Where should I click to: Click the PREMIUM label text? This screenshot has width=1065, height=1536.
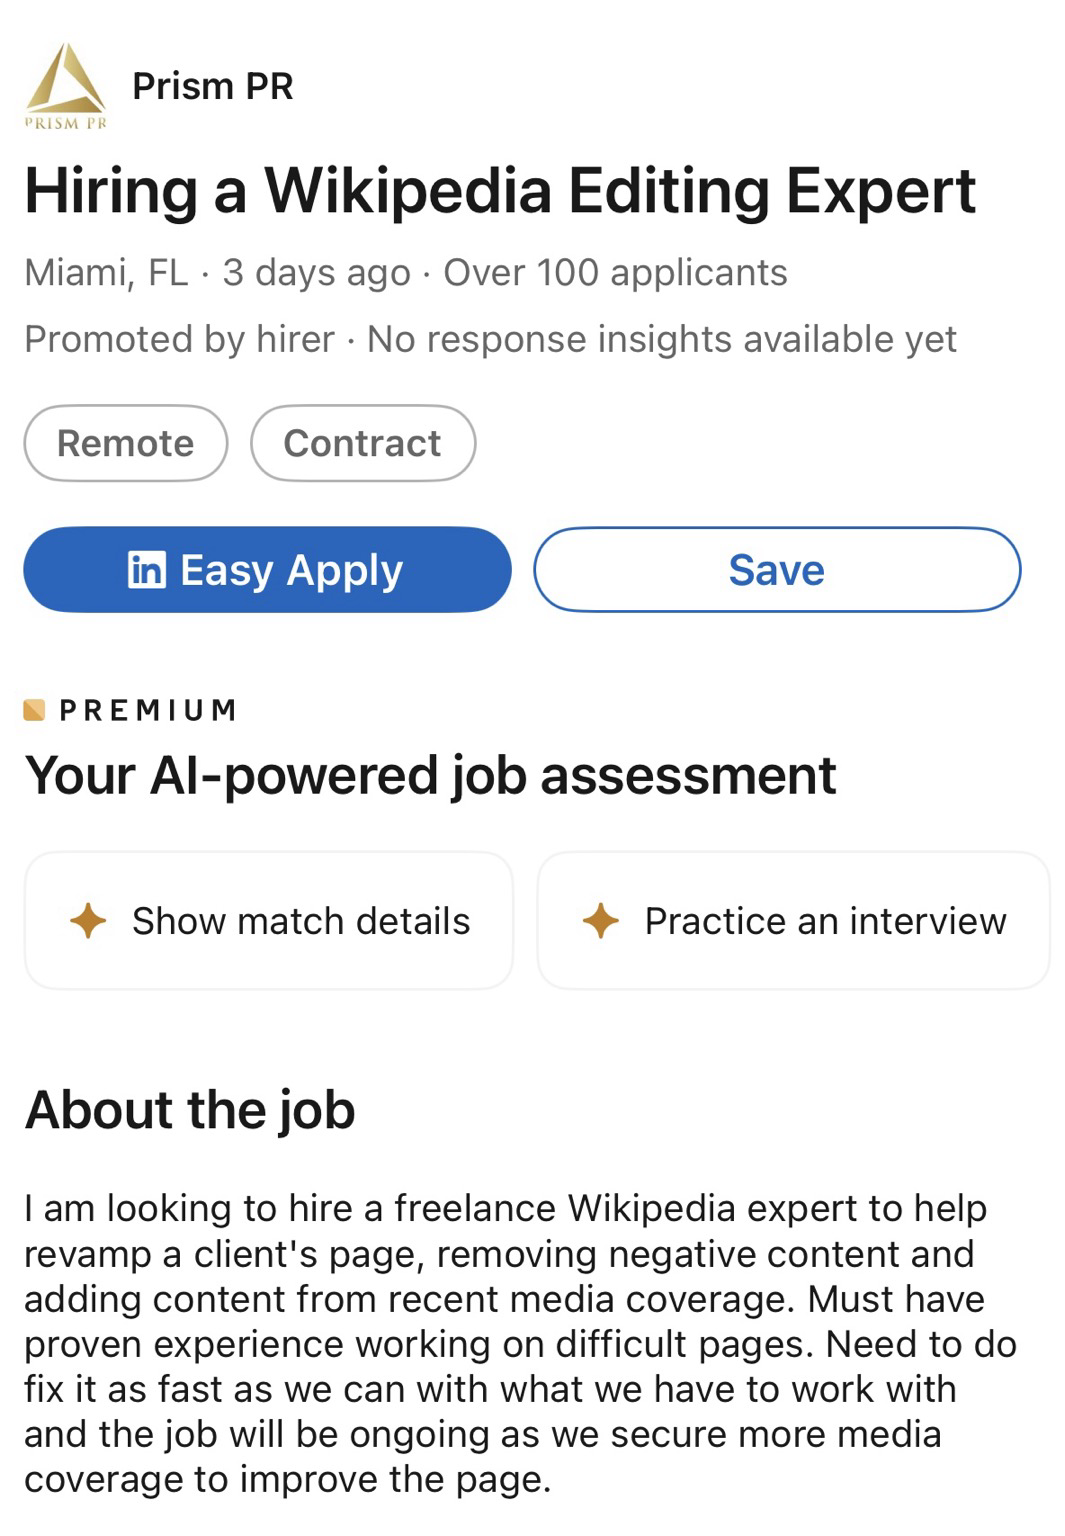point(148,710)
